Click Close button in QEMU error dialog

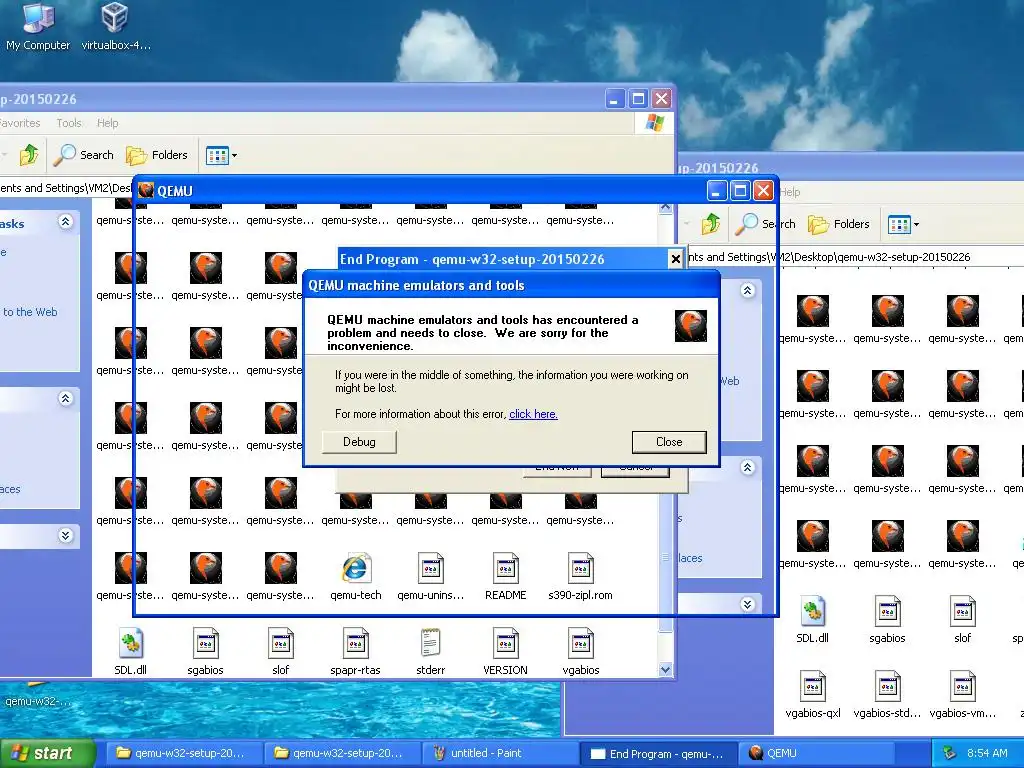click(669, 442)
